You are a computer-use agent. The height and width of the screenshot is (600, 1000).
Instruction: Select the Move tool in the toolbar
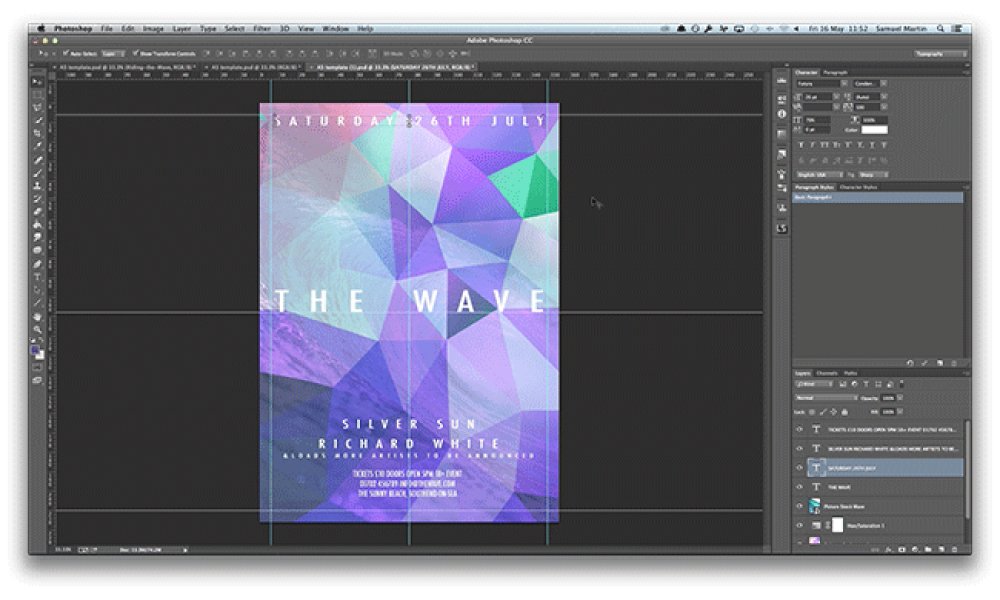tap(38, 82)
